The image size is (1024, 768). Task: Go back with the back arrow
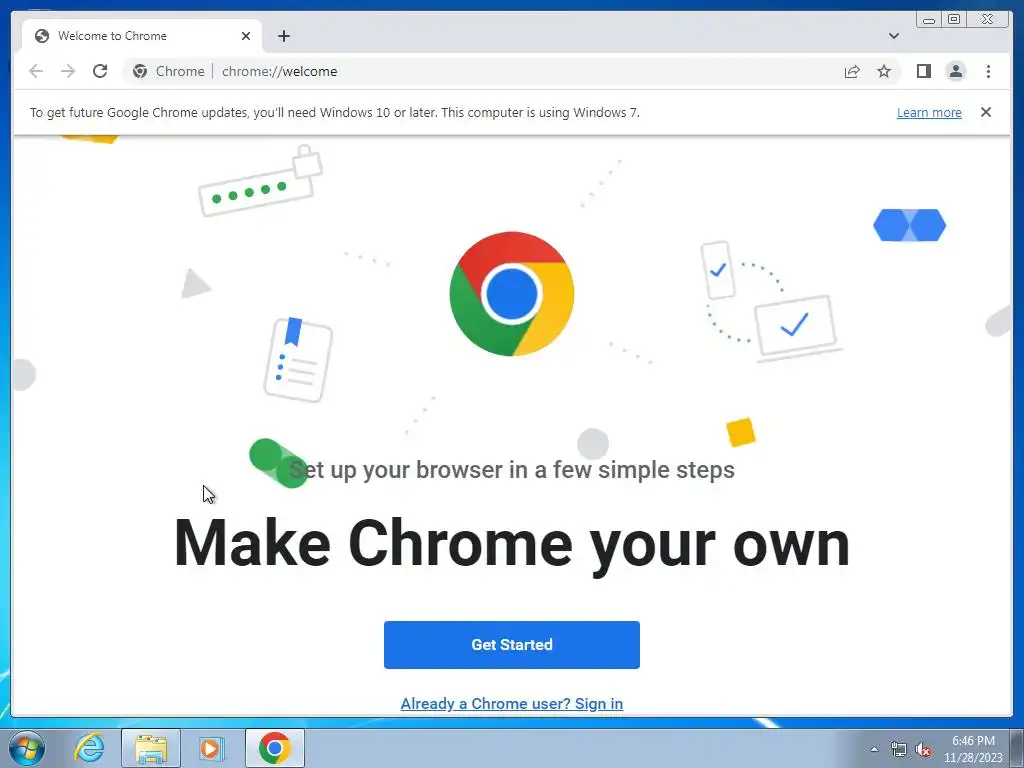[36, 71]
